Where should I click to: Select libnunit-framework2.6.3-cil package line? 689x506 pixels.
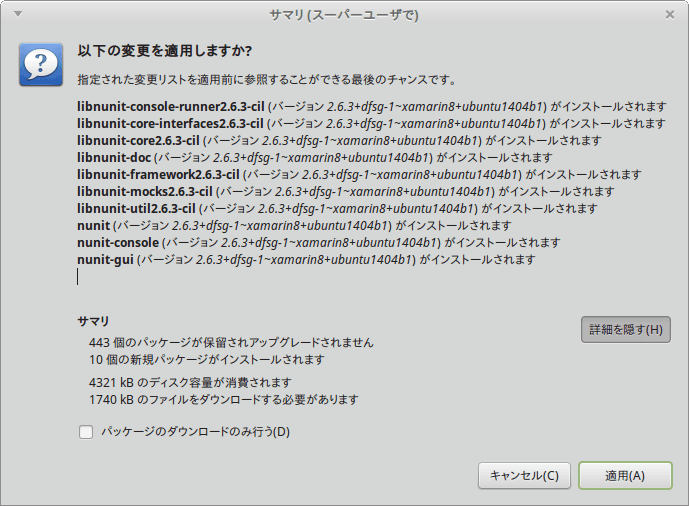pos(359,174)
